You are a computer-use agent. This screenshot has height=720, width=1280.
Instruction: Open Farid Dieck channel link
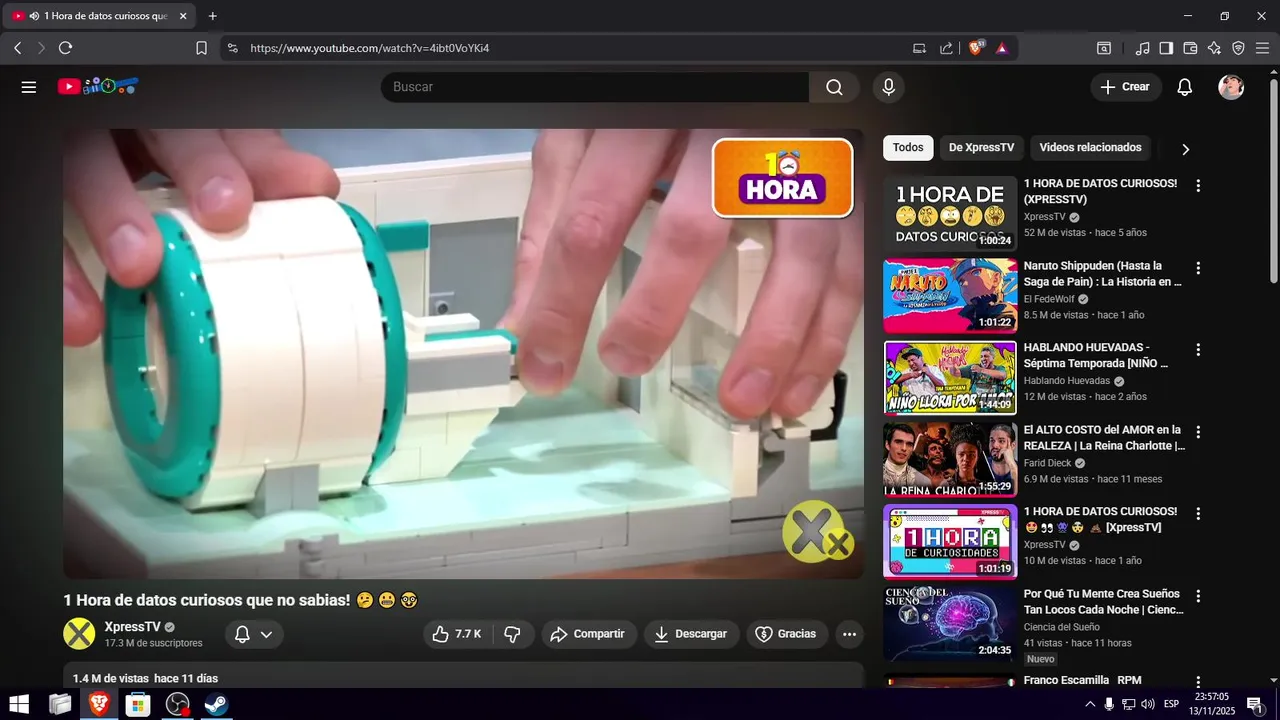[x=1048, y=463]
